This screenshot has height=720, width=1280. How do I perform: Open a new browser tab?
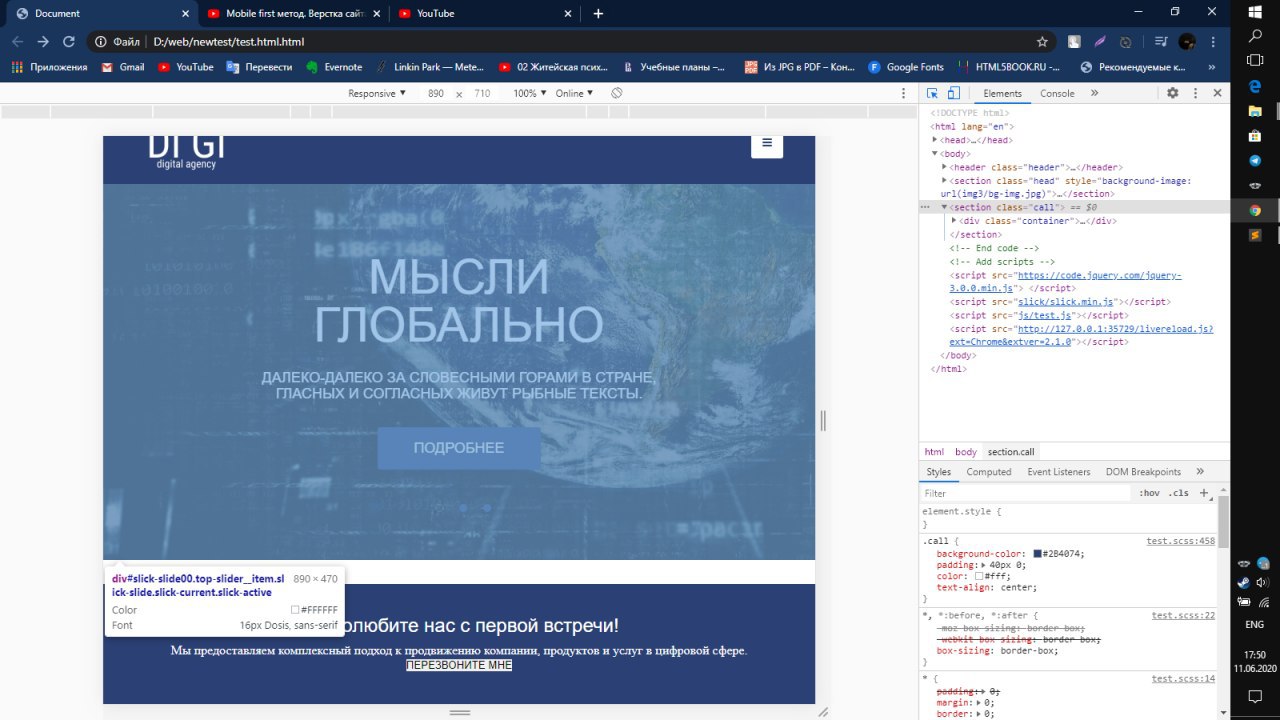(598, 14)
